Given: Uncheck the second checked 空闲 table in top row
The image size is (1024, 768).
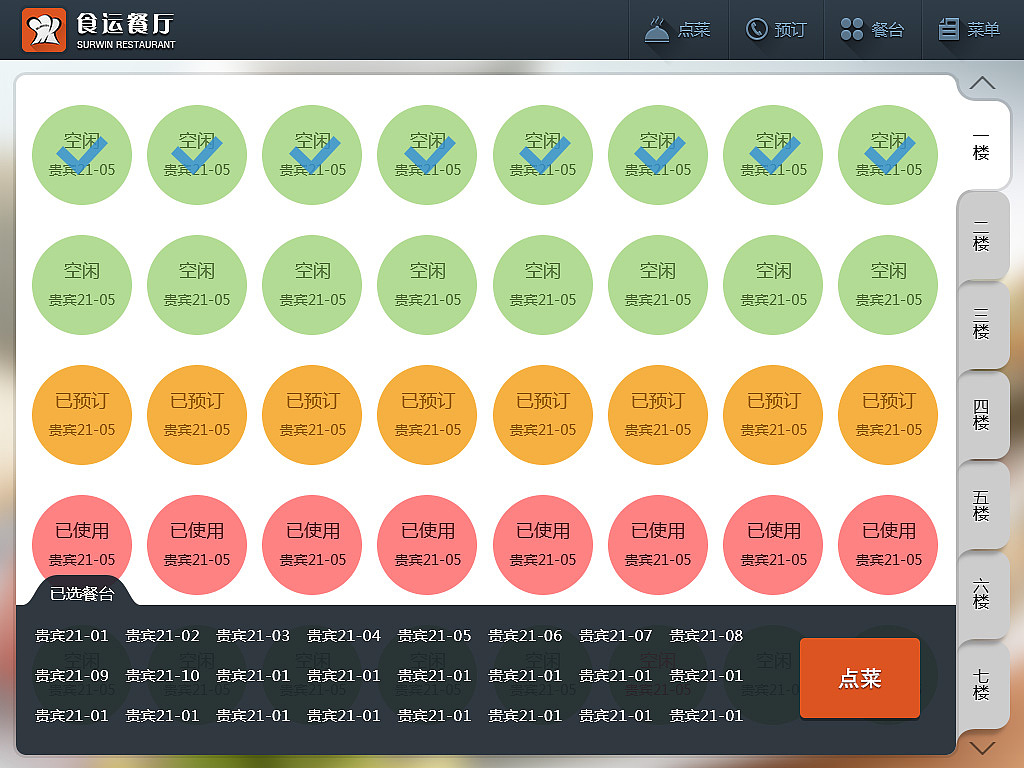Looking at the screenshot, I should tap(197, 155).
